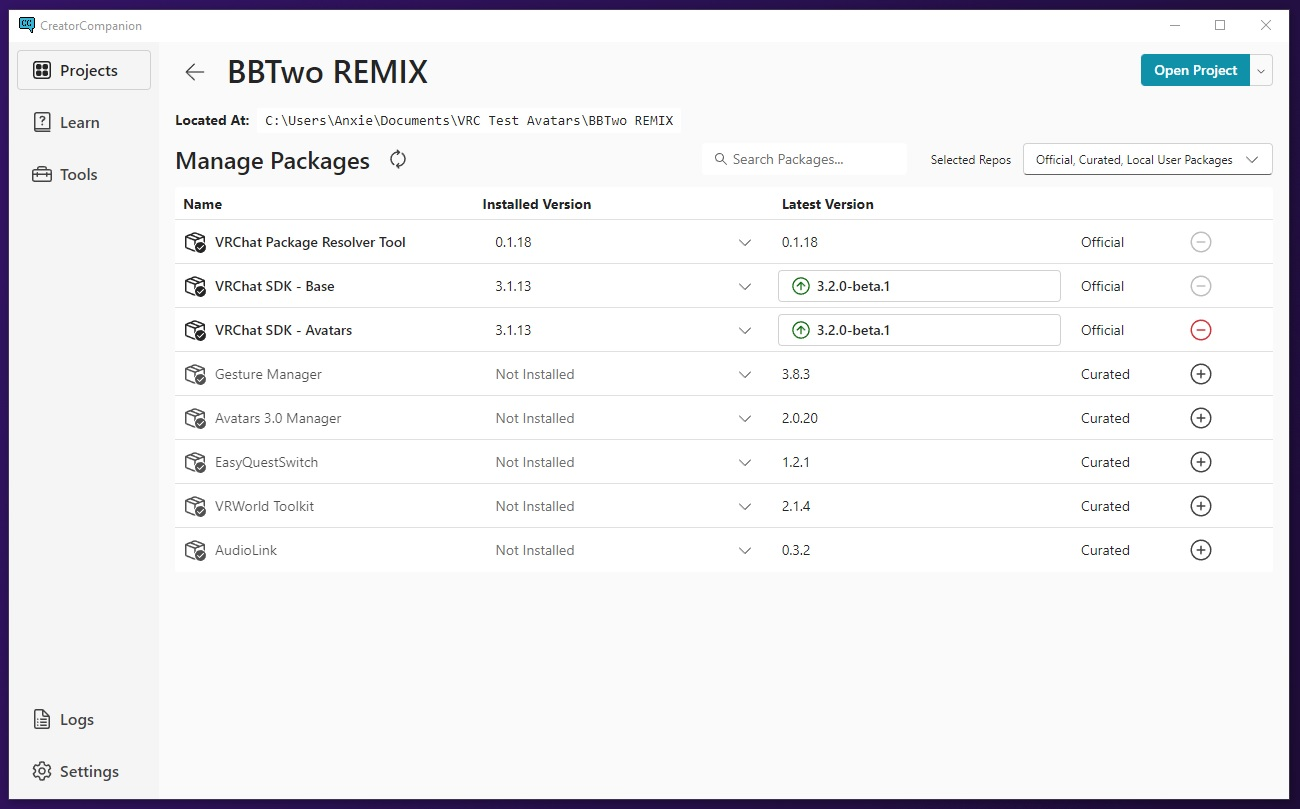Expand version dropdown for VRChat SDK - Avatars
The image size is (1300, 809).
[744, 330]
